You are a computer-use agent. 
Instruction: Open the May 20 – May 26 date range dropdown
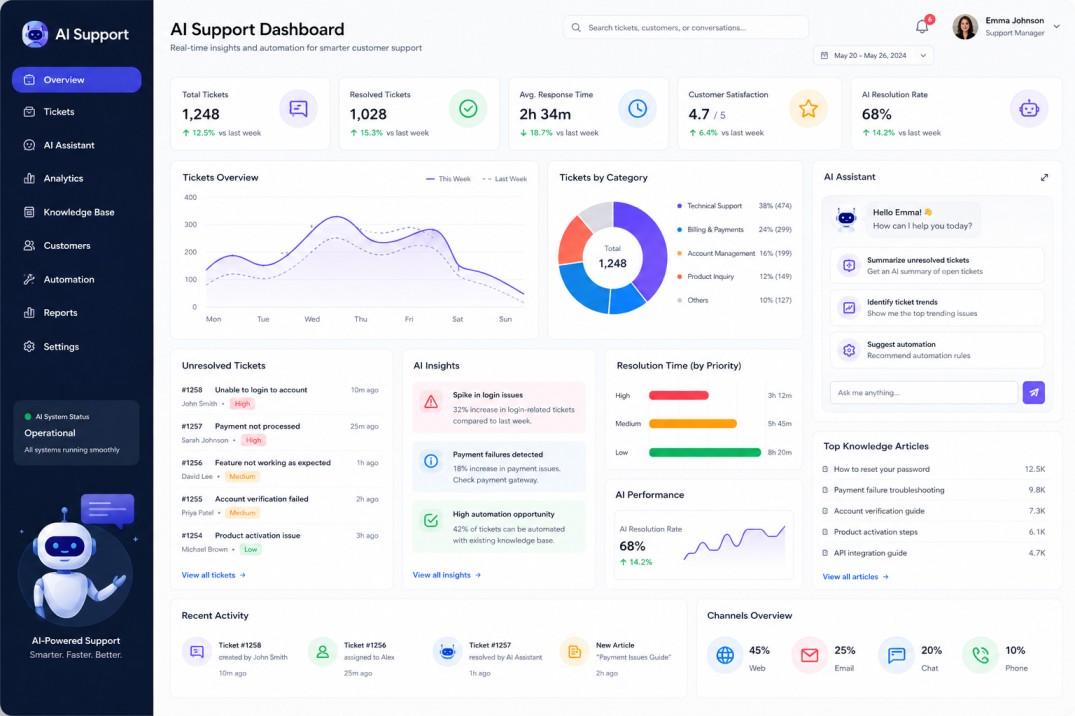pyautogui.click(x=873, y=56)
